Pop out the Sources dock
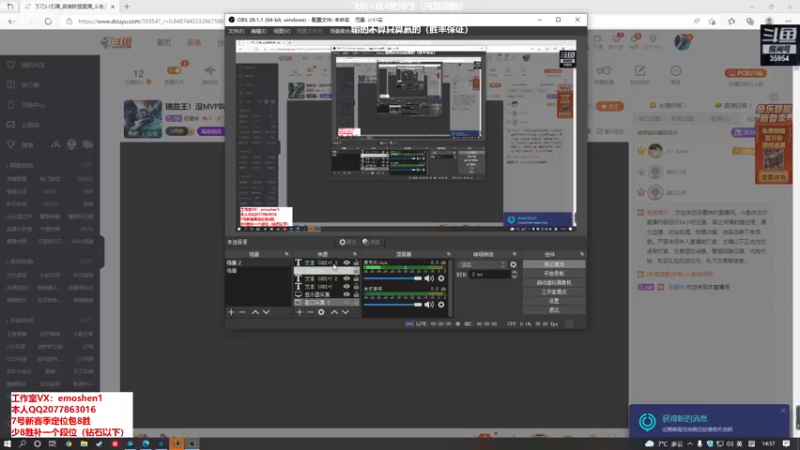 355,254
